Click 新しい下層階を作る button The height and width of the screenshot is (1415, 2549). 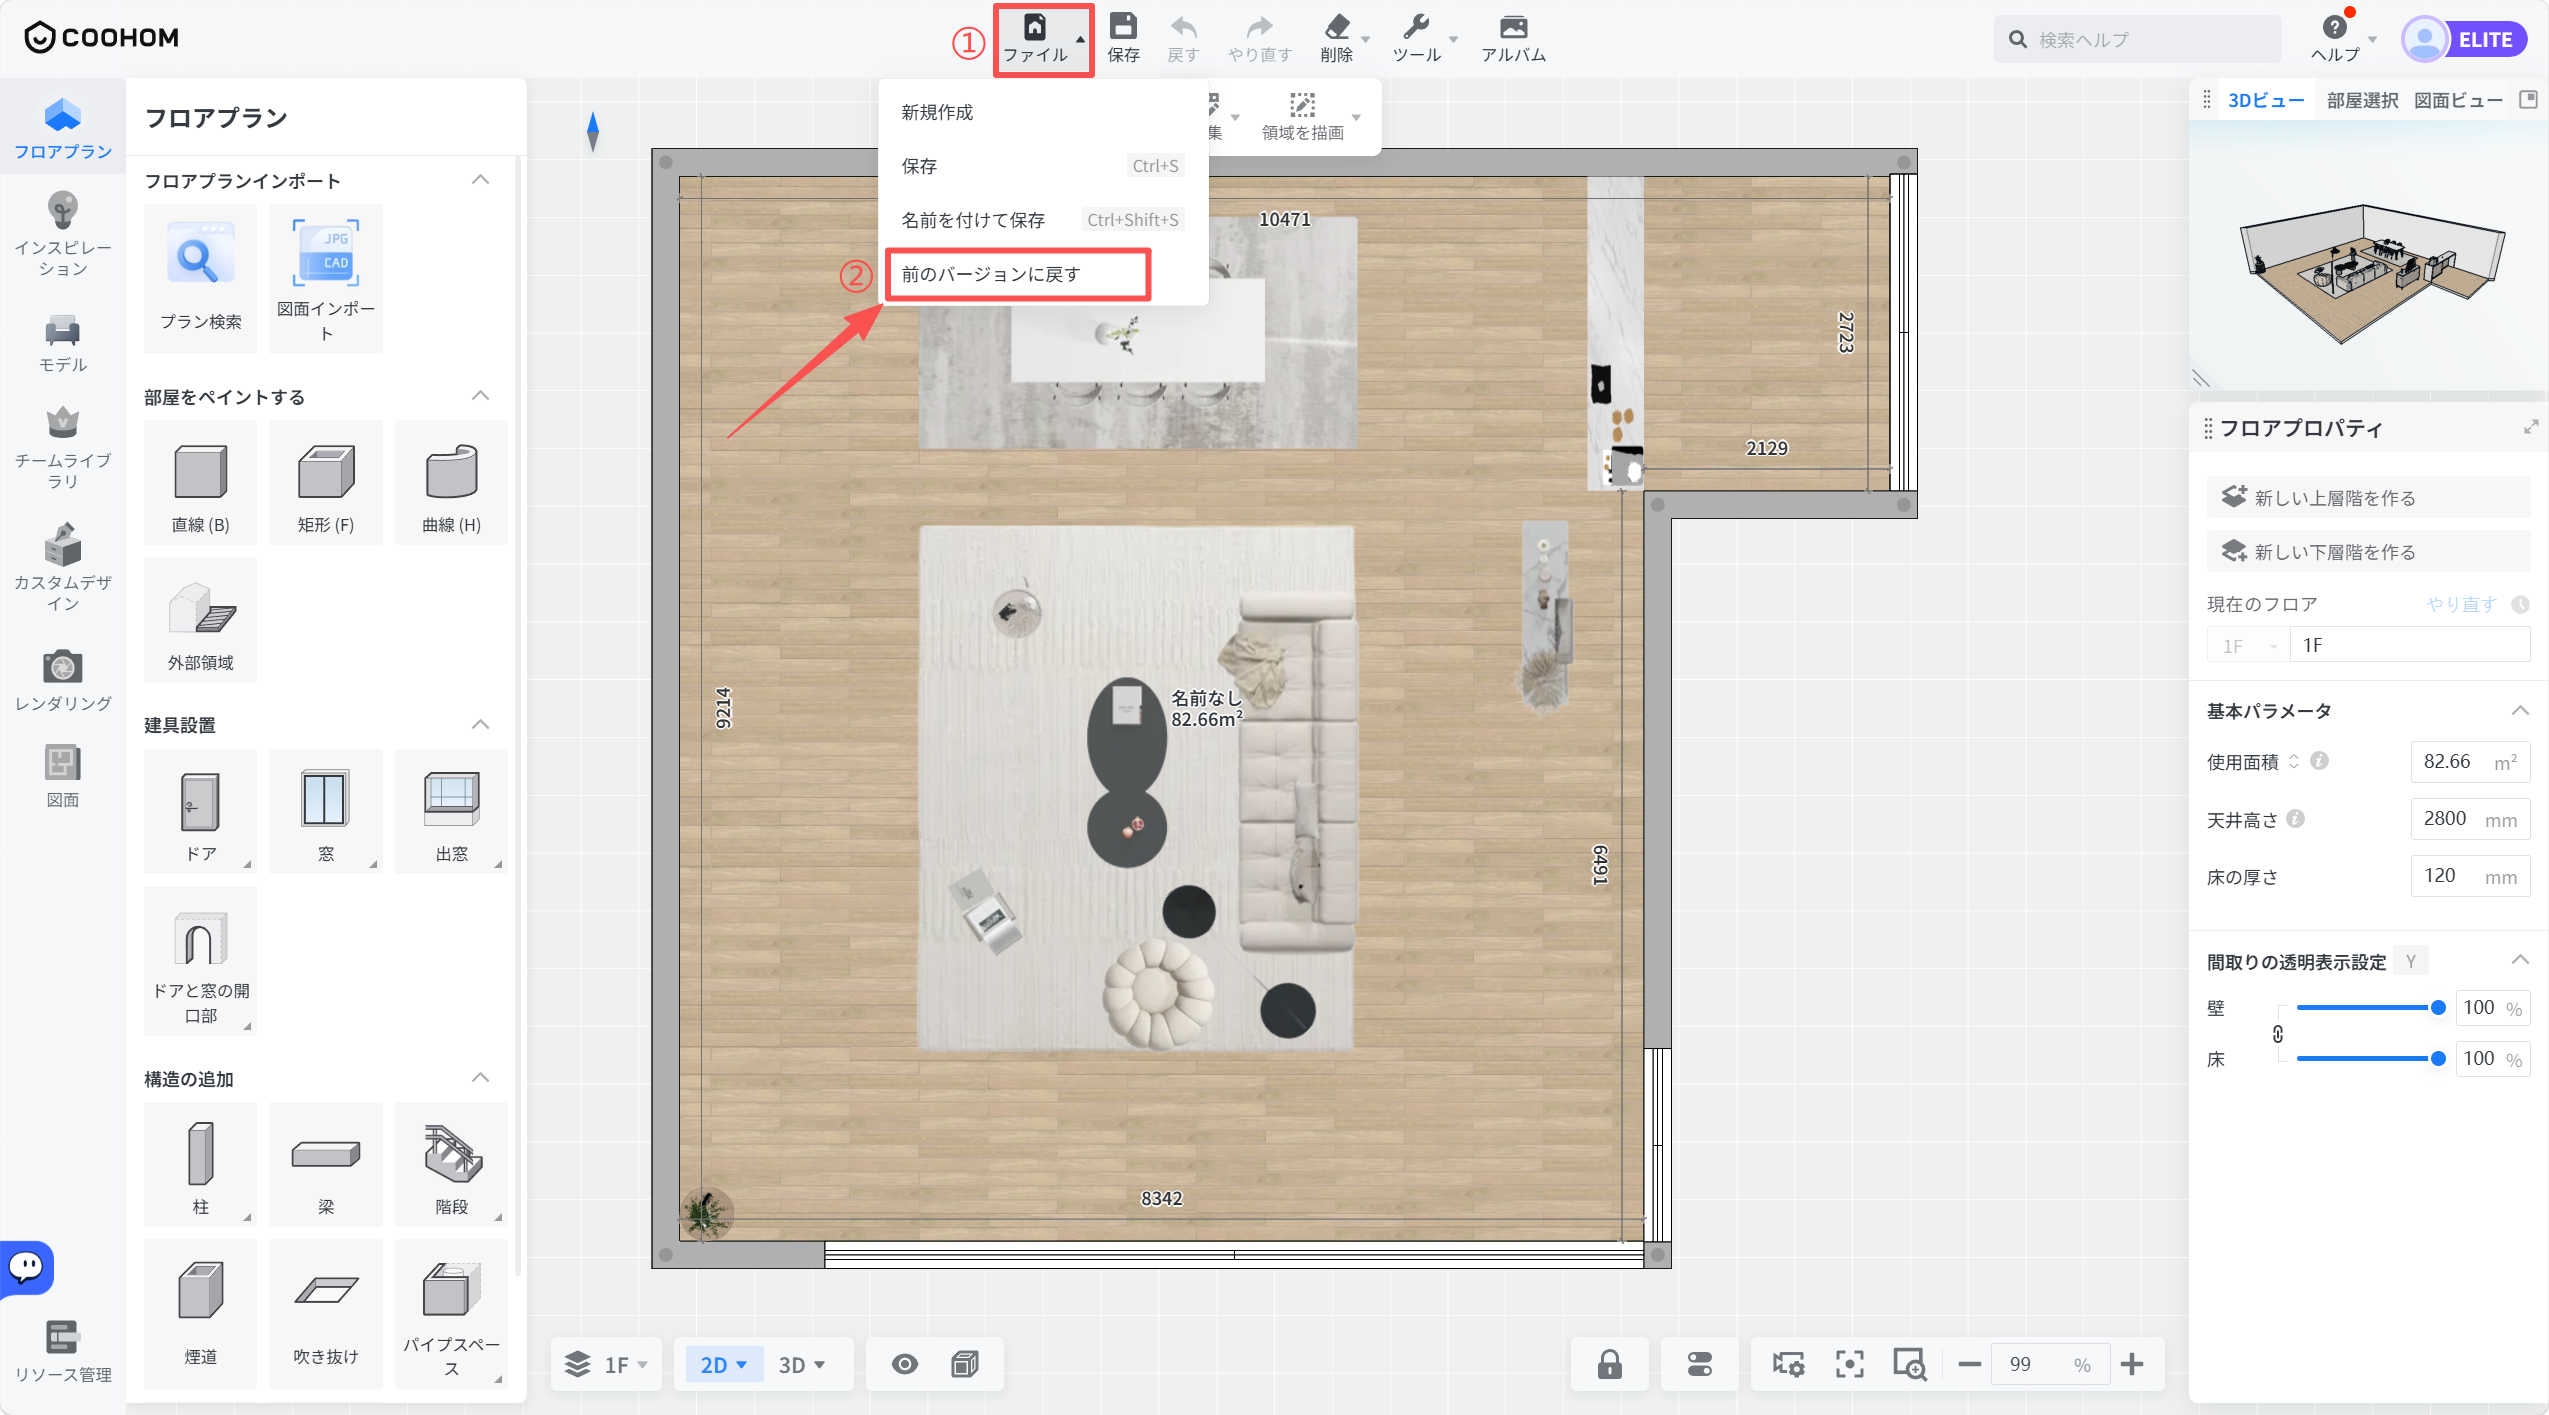tap(2367, 551)
